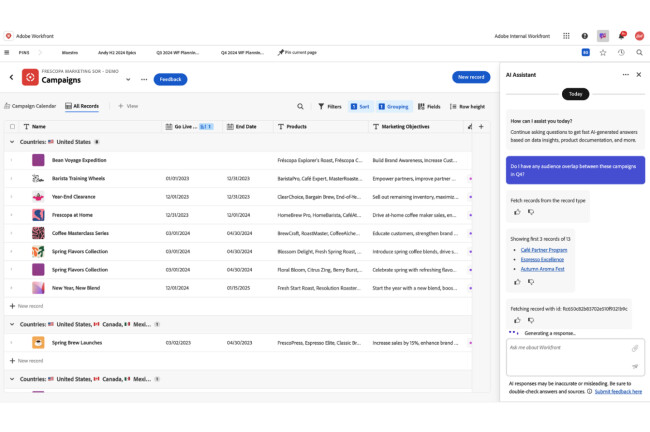Thumbs down the Fetching record with id response

(x=531, y=320)
